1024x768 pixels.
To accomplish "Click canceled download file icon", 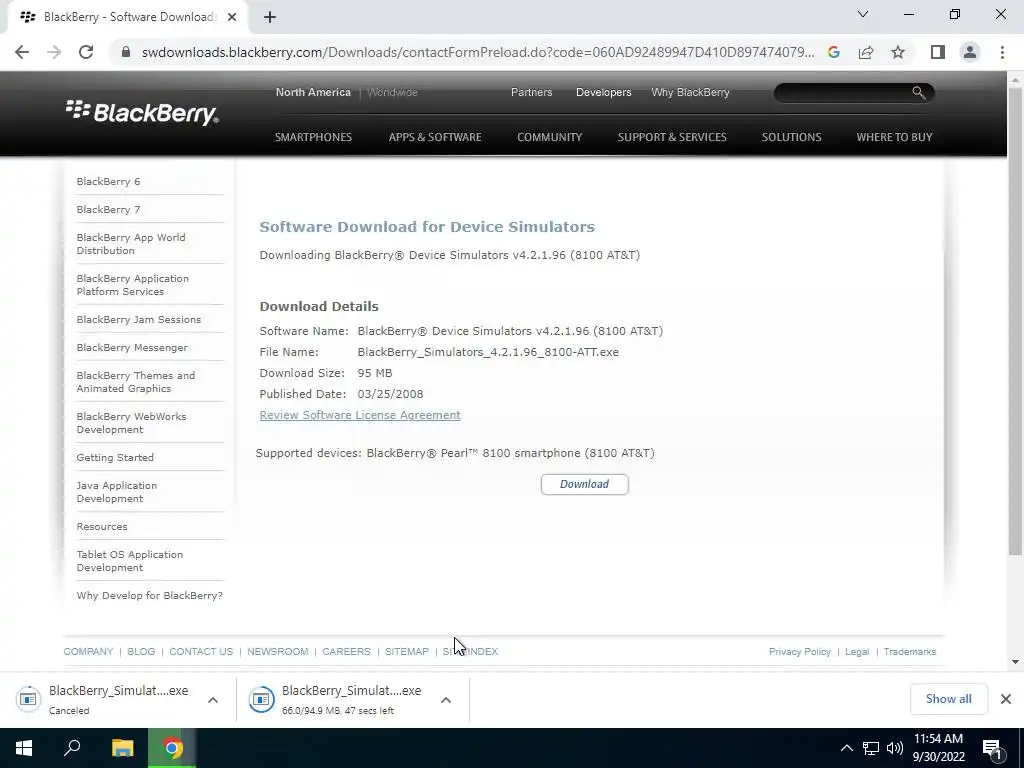I will click(28, 699).
